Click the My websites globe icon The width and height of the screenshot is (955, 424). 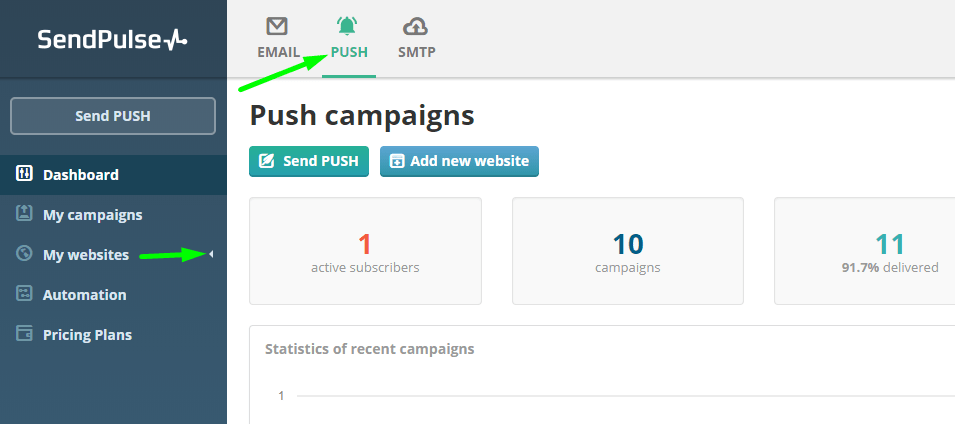point(24,253)
